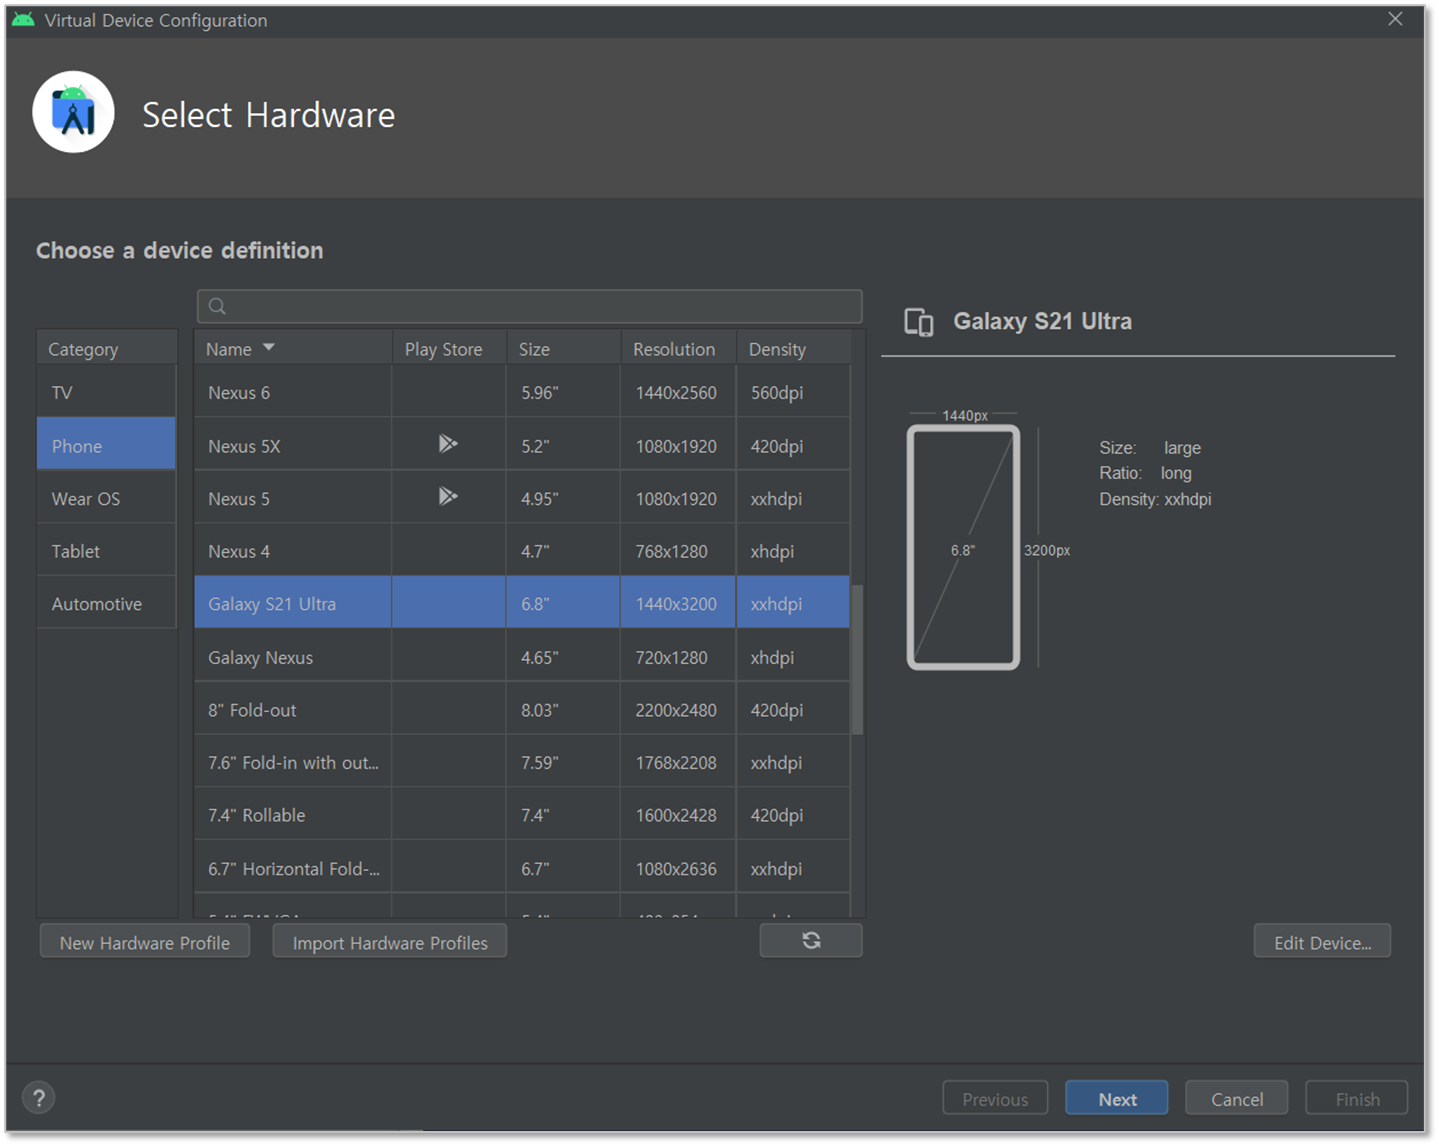The width and height of the screenshot is (1439, 1146).
Task: Click the Android Studio logo in header
Action: point(73,112)
